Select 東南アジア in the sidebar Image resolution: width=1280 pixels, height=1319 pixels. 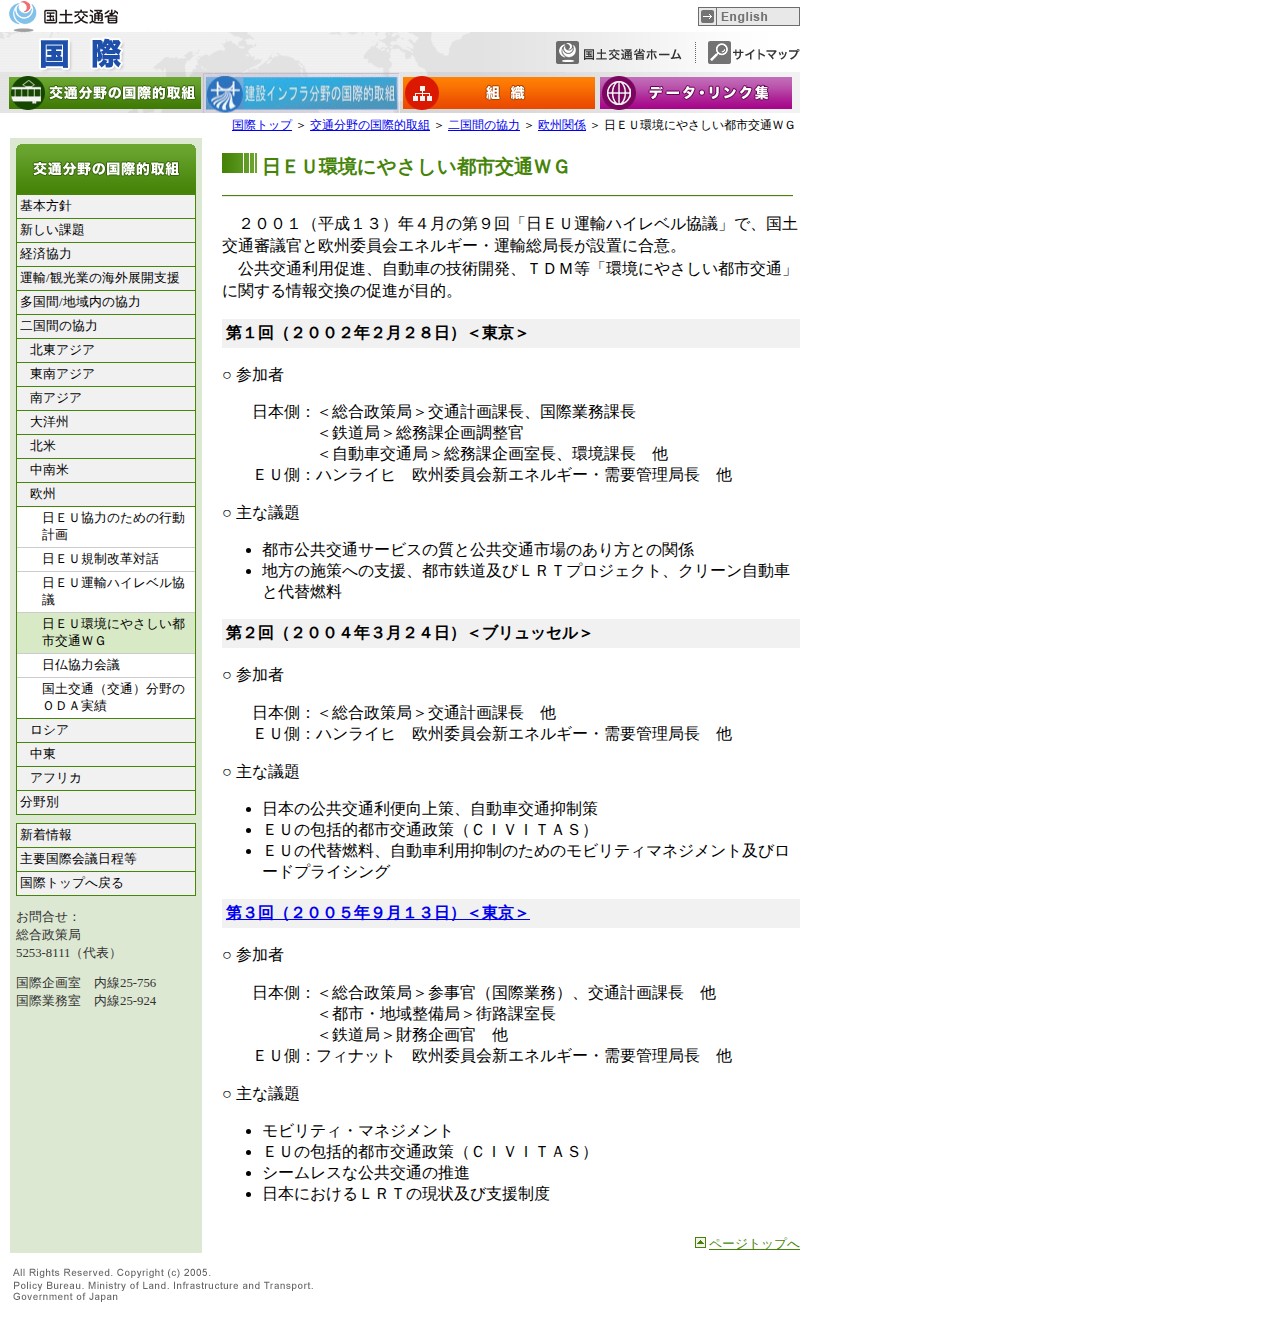(x=106, y=374)
